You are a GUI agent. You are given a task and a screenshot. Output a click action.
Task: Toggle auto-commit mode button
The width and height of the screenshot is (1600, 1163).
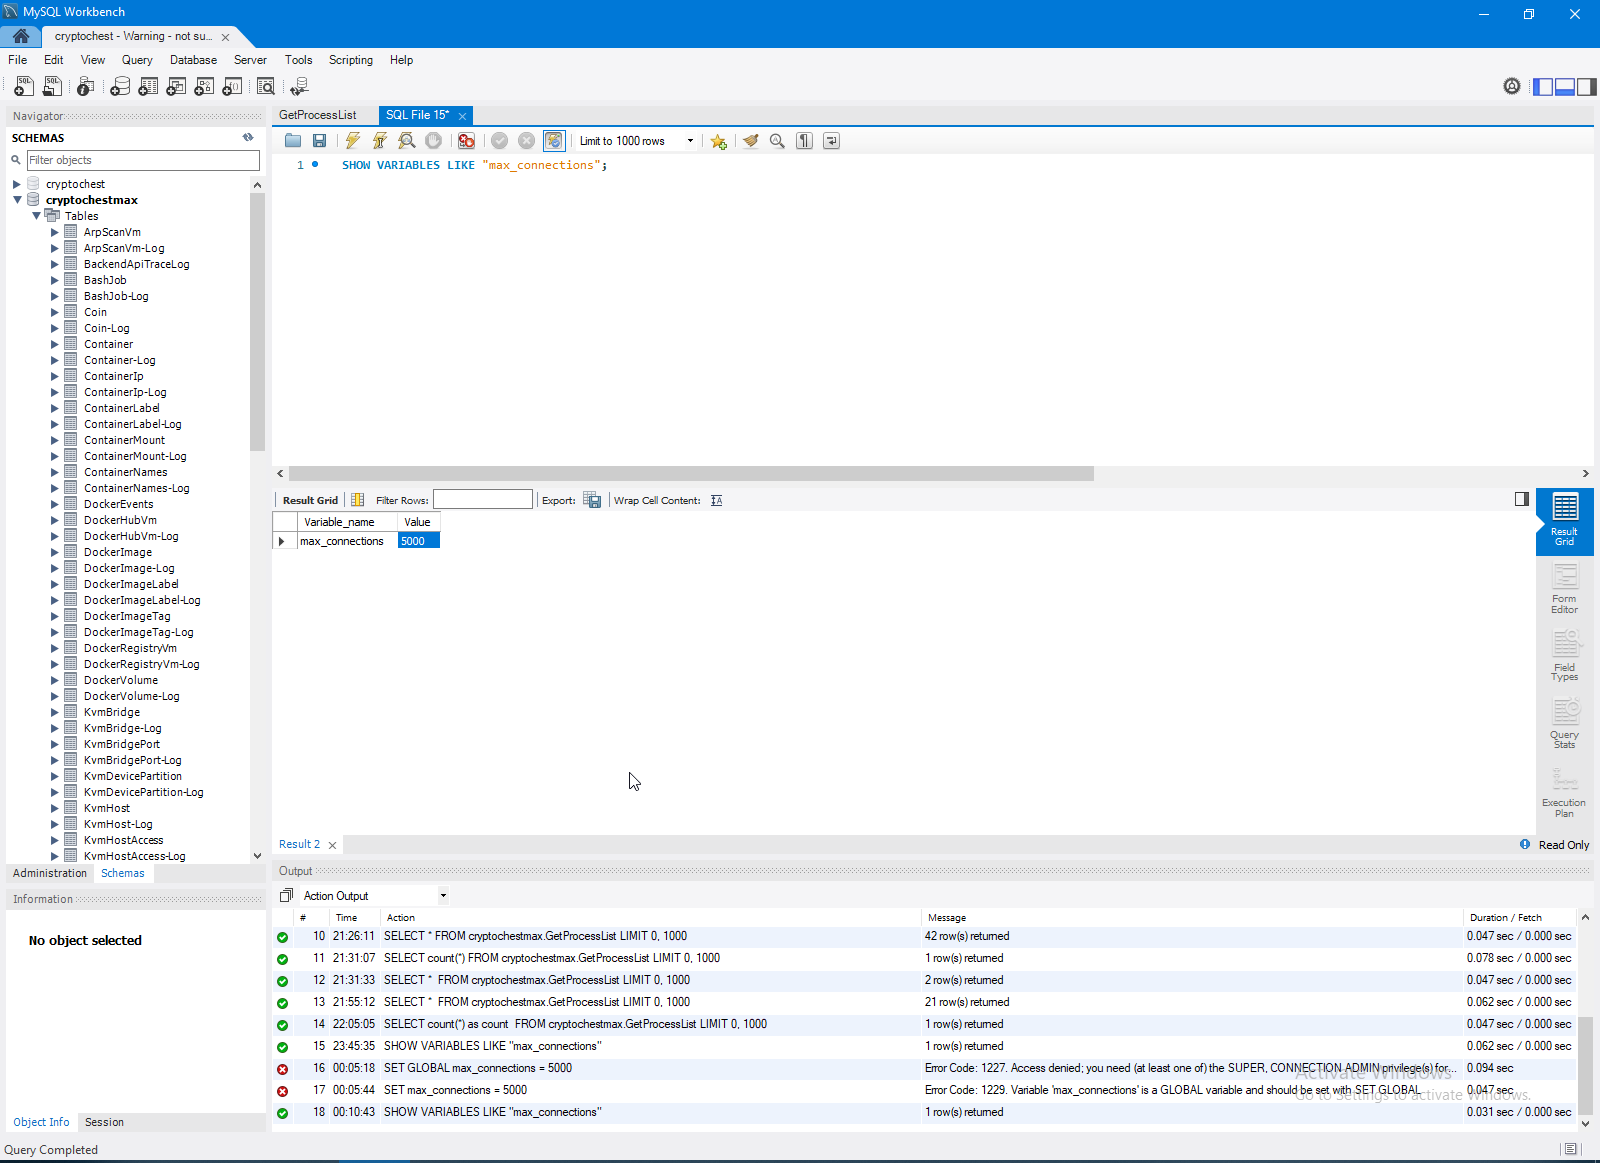554,141
